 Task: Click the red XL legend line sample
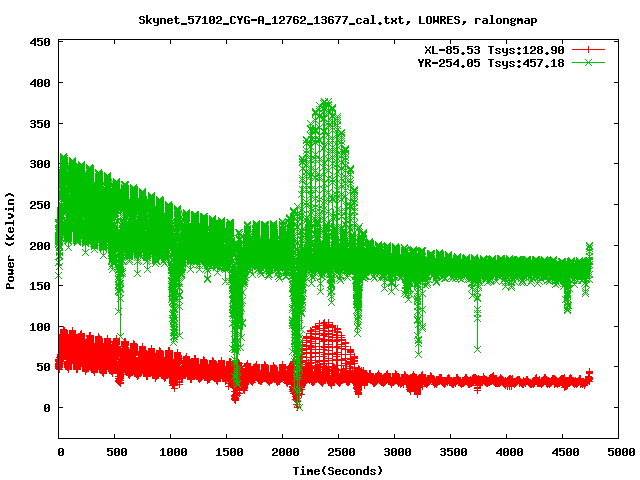588,50
